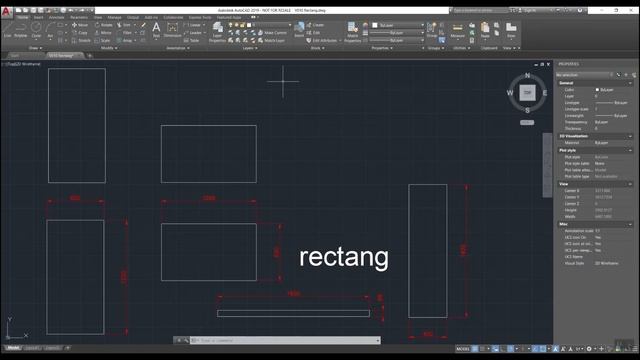This screenshot has width=640, height=360.
Task: Choose the Trim command
Action: coord(124,25)
